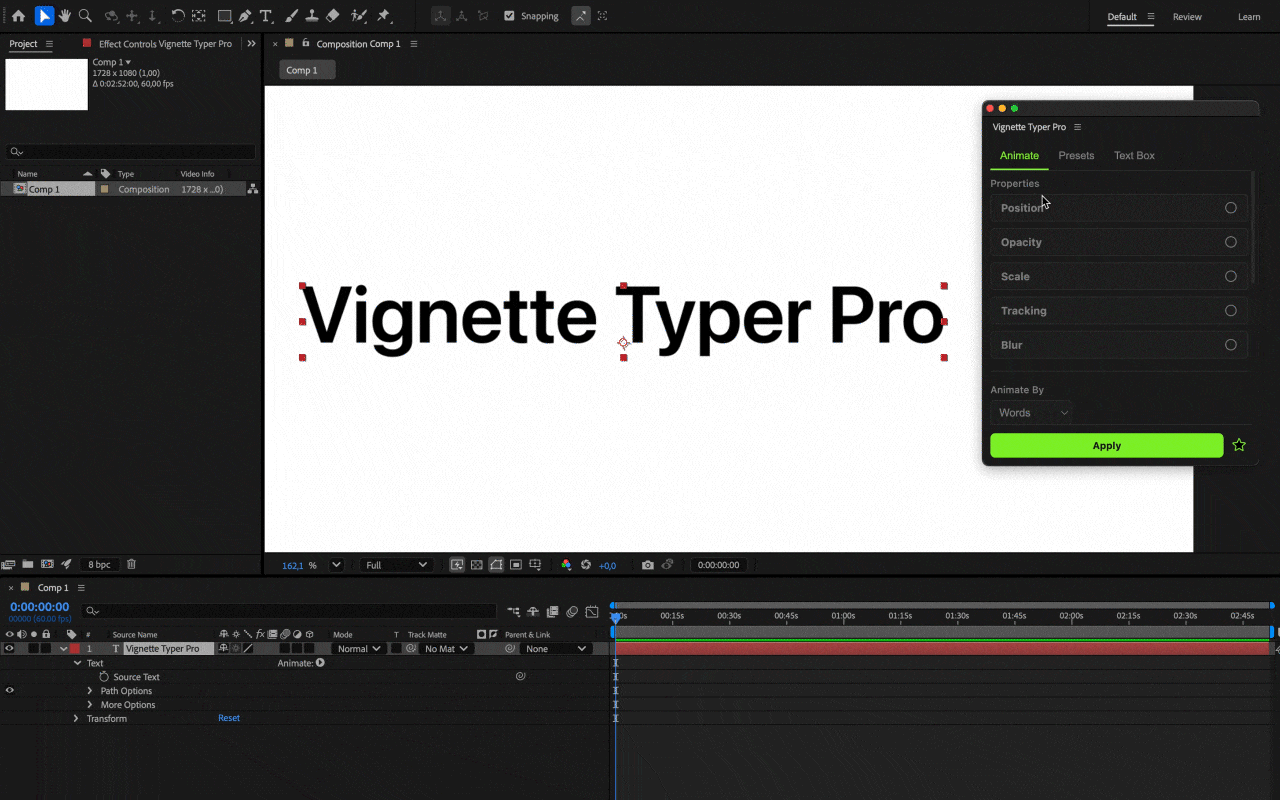
Task: Click the Comp 1 breadcrumb button in viewer
Action: 306,70
